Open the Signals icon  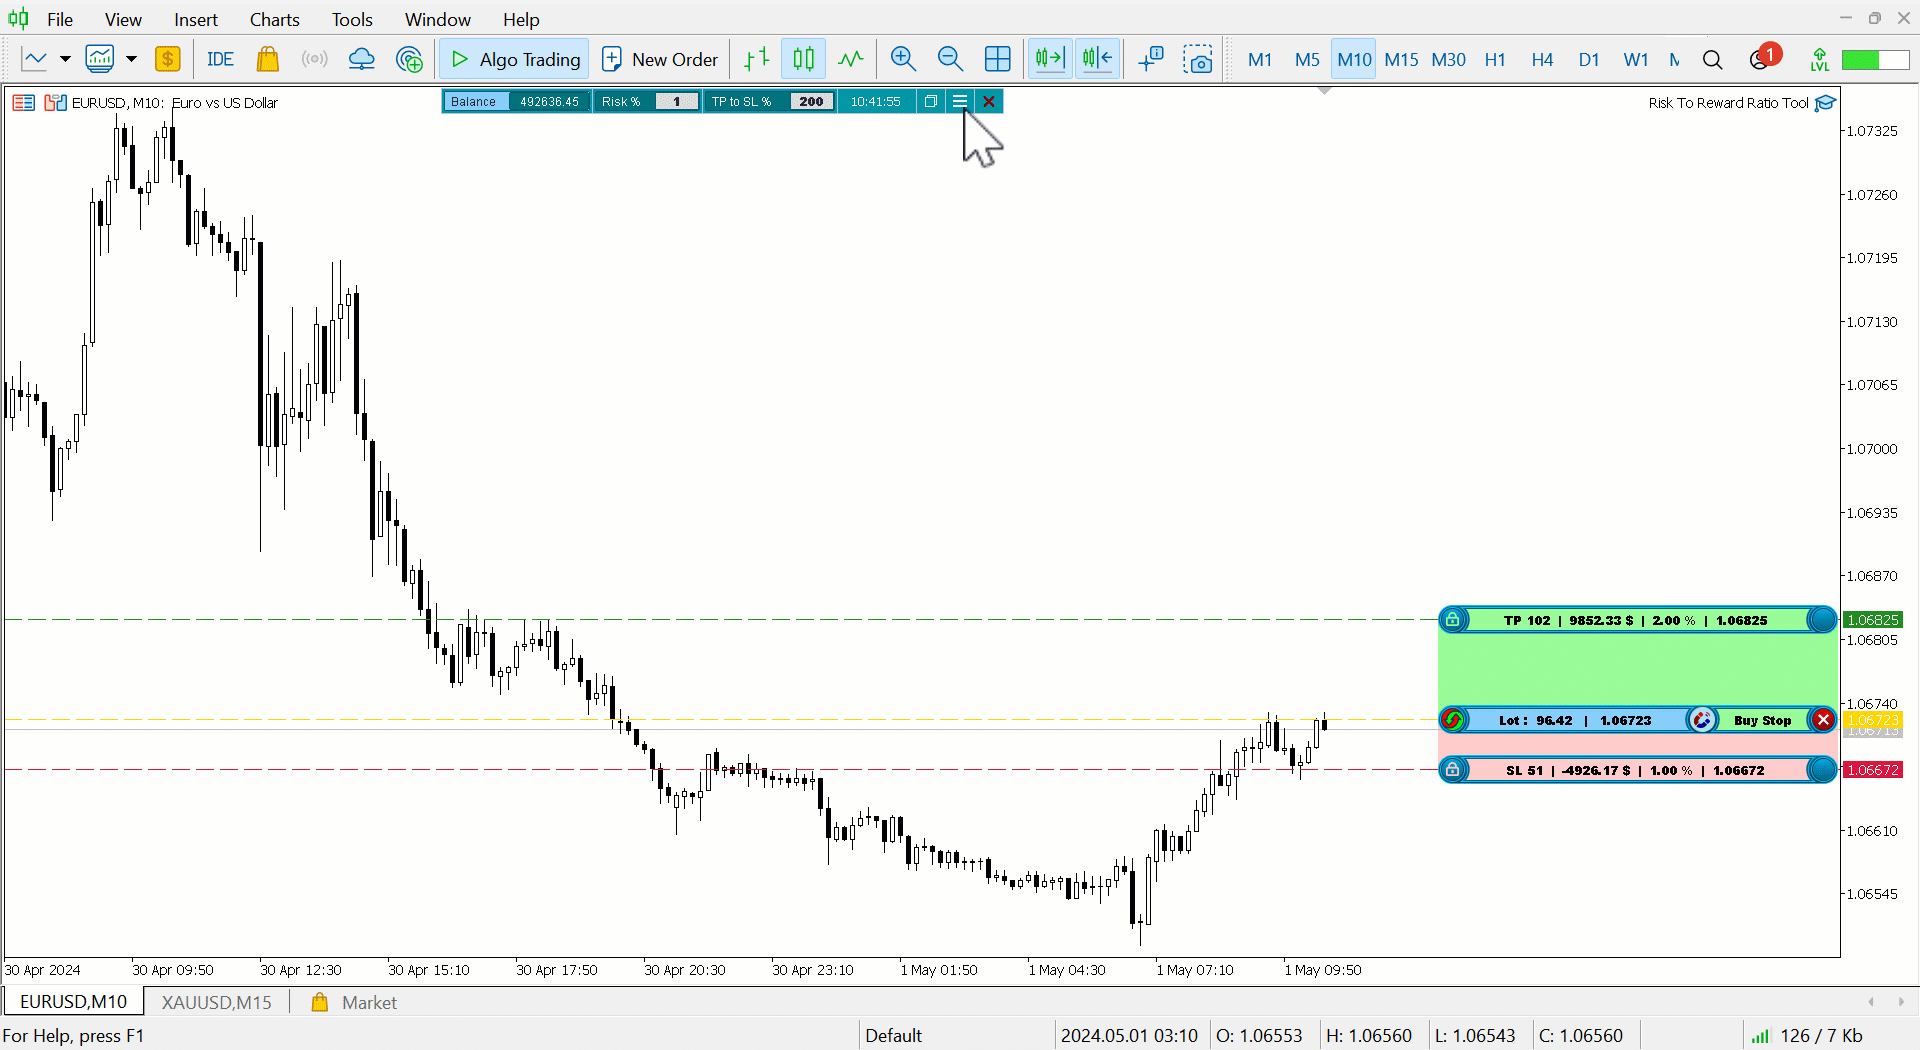[314, 58]
